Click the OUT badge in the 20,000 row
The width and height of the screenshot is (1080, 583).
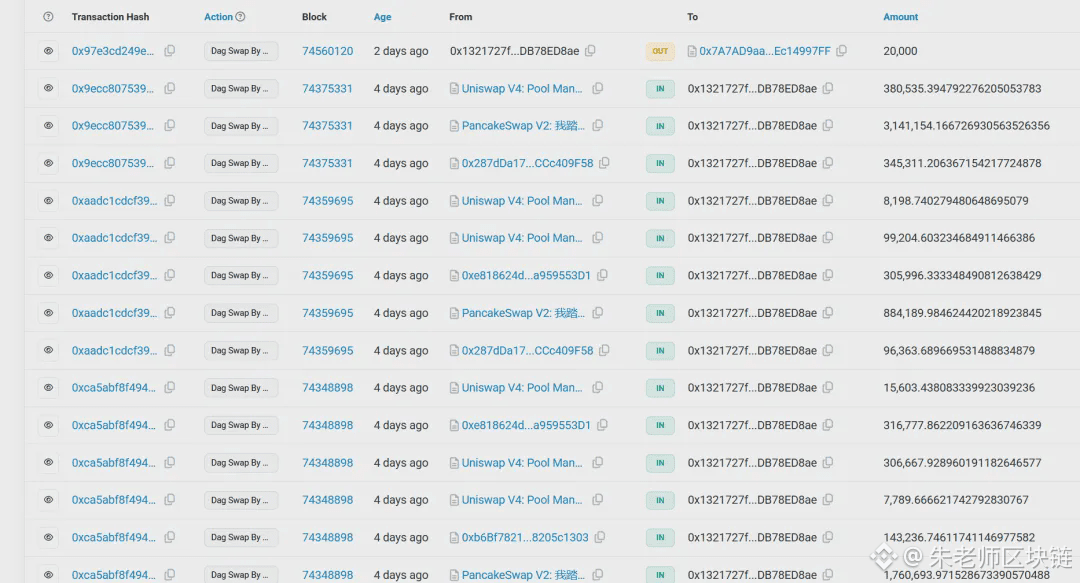(660, 51)
